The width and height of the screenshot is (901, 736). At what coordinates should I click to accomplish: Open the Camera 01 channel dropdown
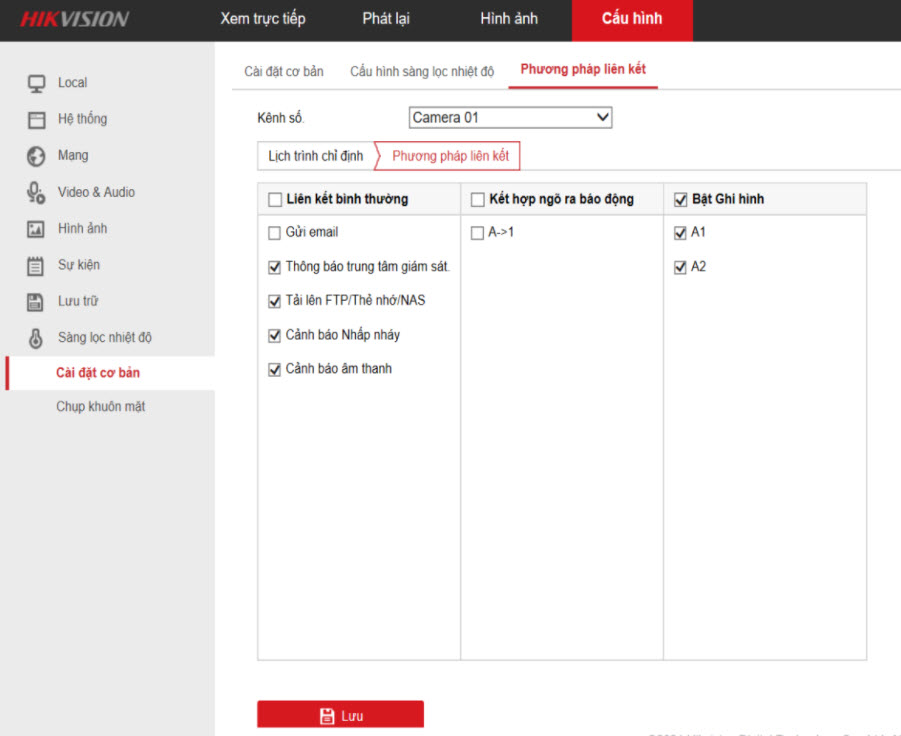510,118
